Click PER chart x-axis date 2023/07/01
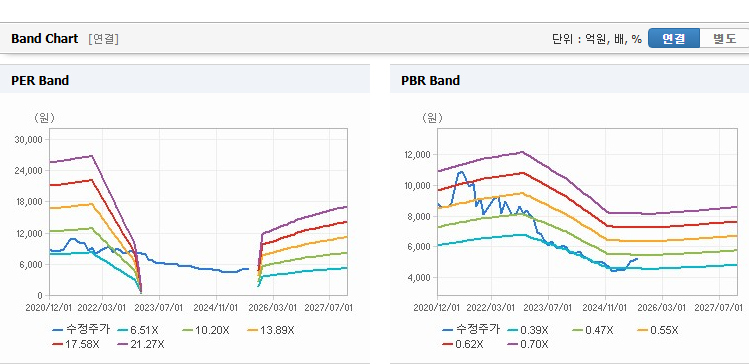This screenshot has height=364, width=749. 159,307
